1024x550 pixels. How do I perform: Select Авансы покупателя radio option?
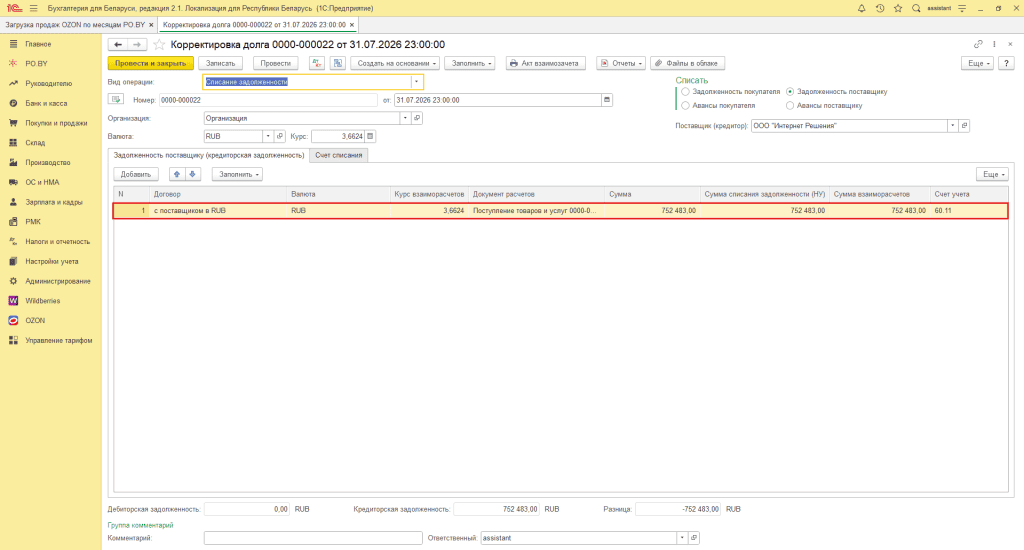point(685,105)
